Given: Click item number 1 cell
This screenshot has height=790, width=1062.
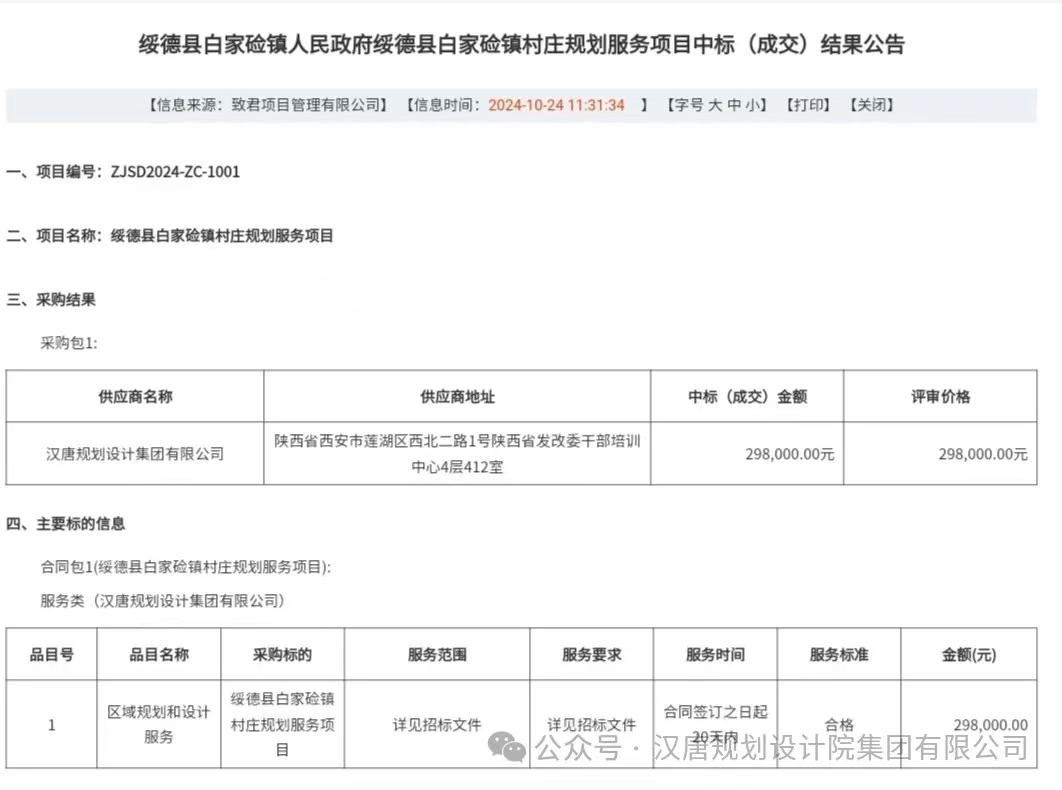Looking at the screenshot, I should (x=51, y=725).
